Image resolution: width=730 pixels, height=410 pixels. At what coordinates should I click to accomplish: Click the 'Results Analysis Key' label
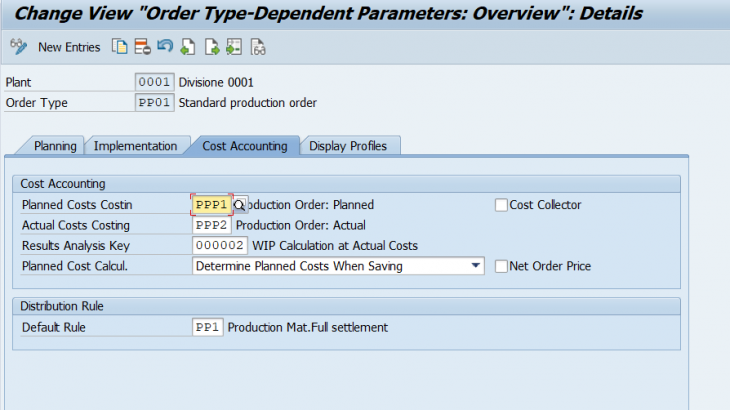click(x=76, y=246)
